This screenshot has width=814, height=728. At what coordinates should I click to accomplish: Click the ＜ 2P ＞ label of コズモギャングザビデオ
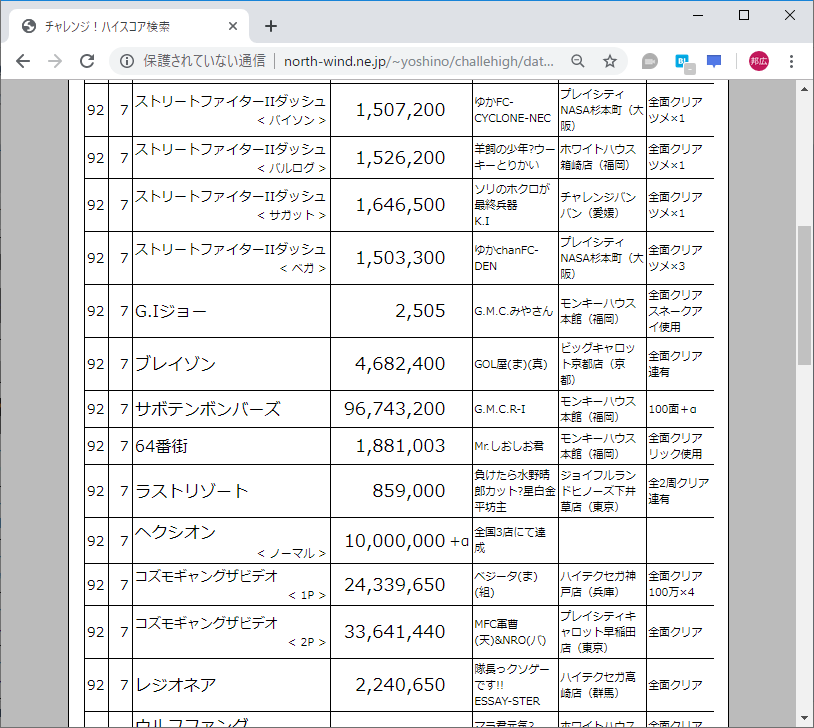pyautogui.click(x=307, y=642)
